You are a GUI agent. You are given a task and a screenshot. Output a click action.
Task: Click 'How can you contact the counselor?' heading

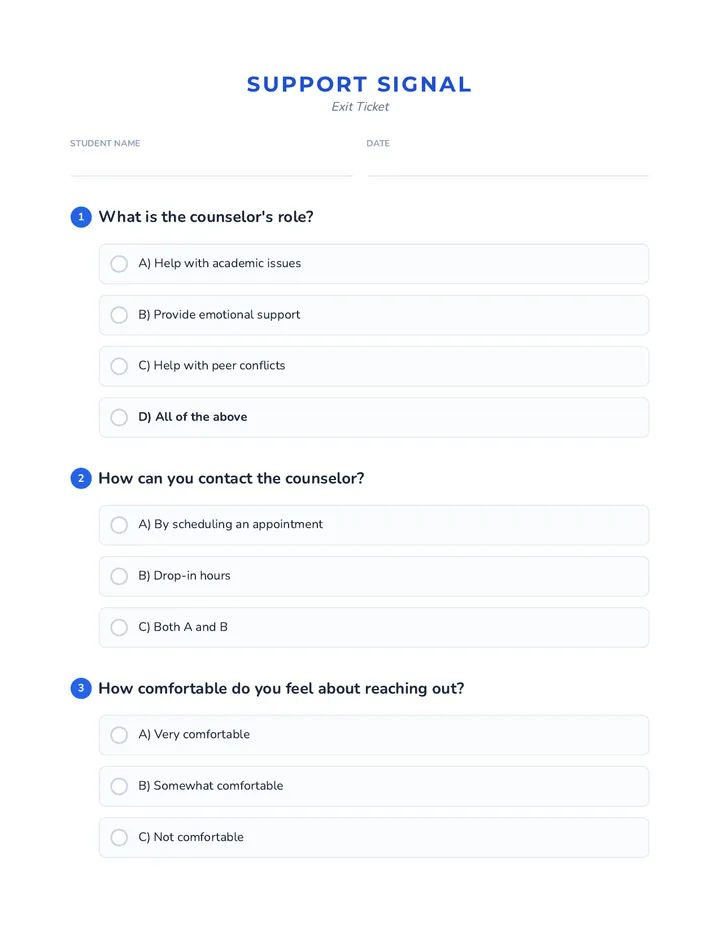click(231, 478)
